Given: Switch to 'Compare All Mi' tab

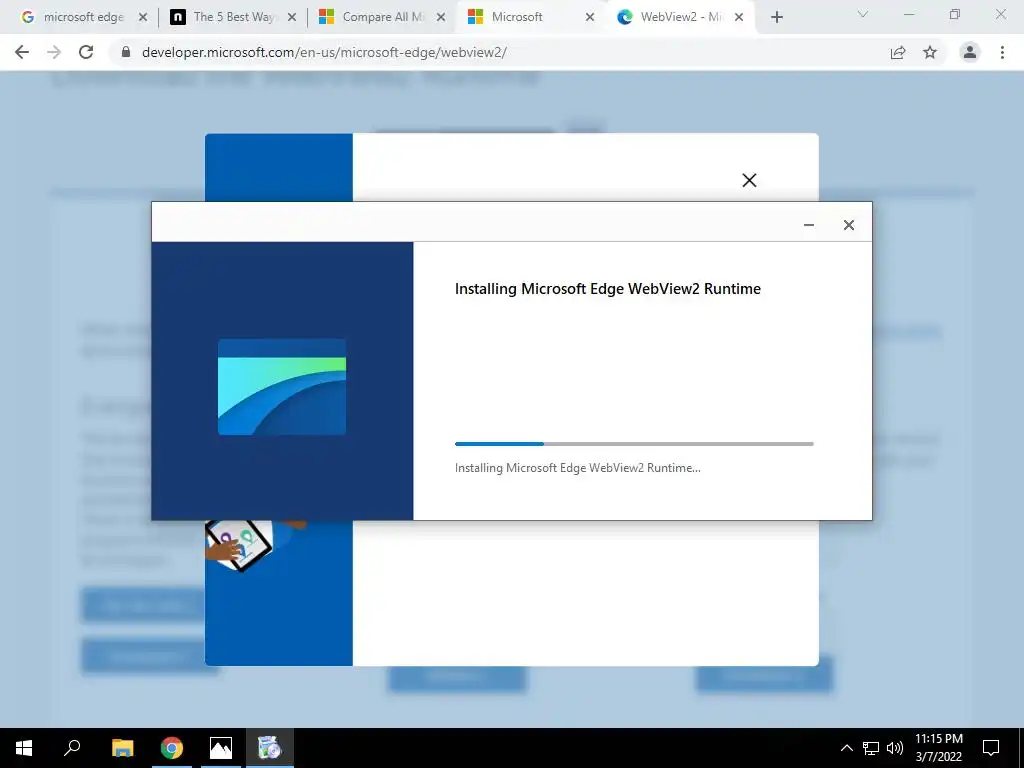Looking at the screenshot, I should [382, 17].
